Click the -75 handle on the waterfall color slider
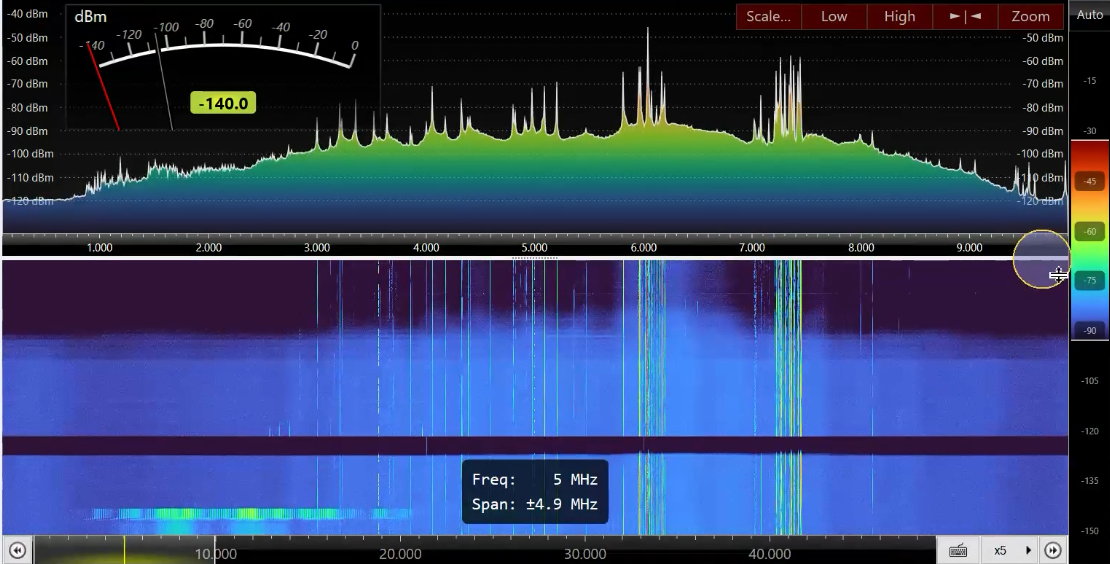 pos(1089,281)
